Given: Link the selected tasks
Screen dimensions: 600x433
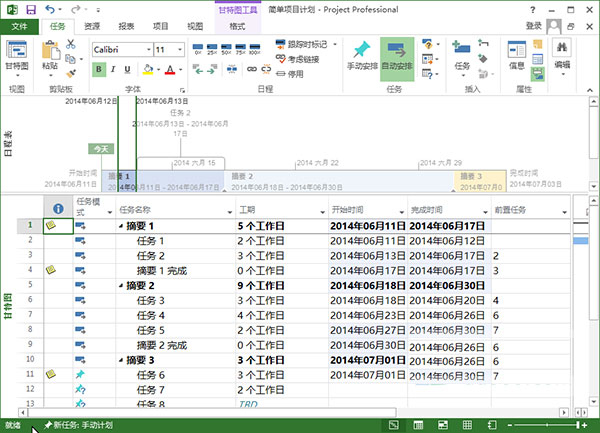Looking at the screenshot, I should [251, 69].
